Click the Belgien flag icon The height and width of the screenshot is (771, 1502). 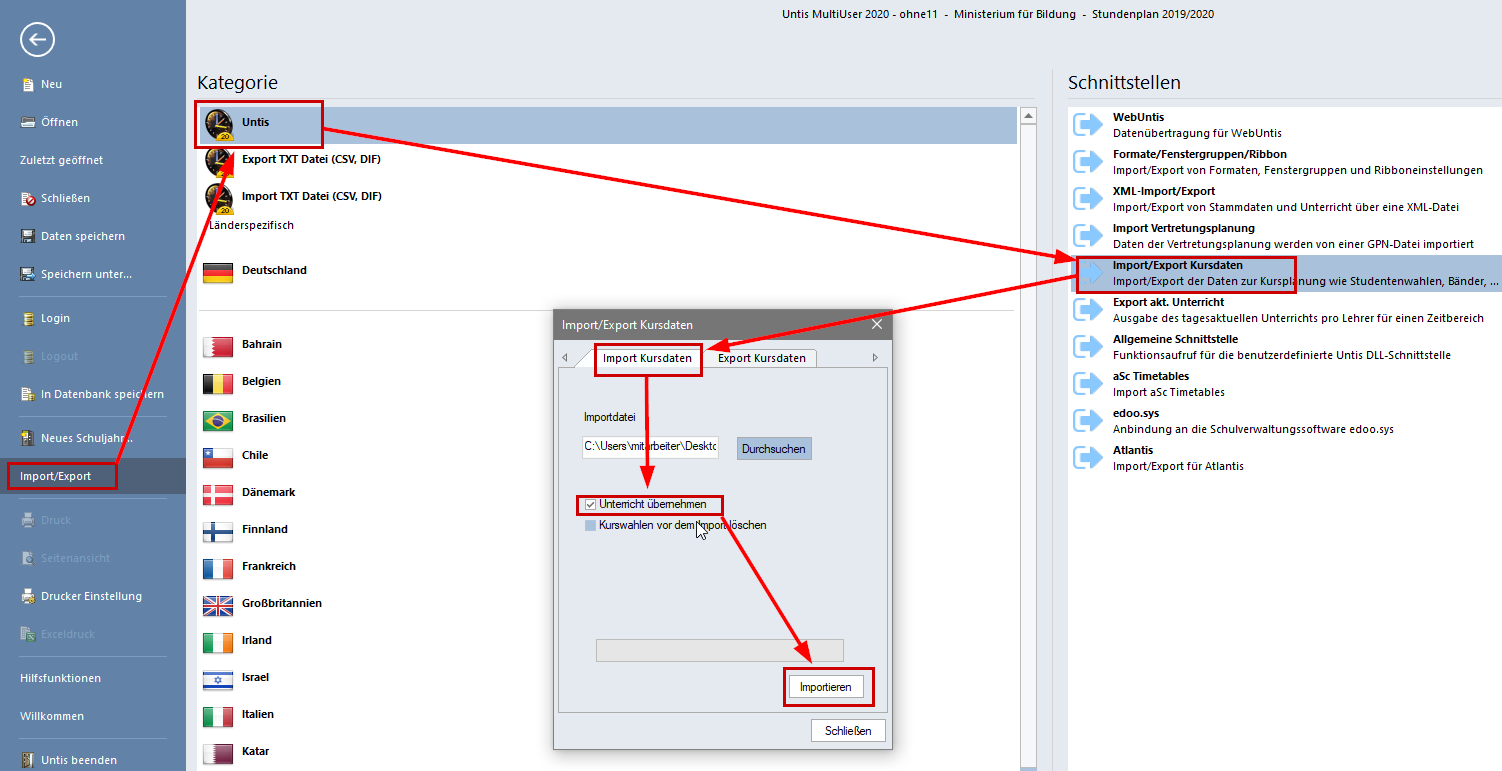coord(218,383)
